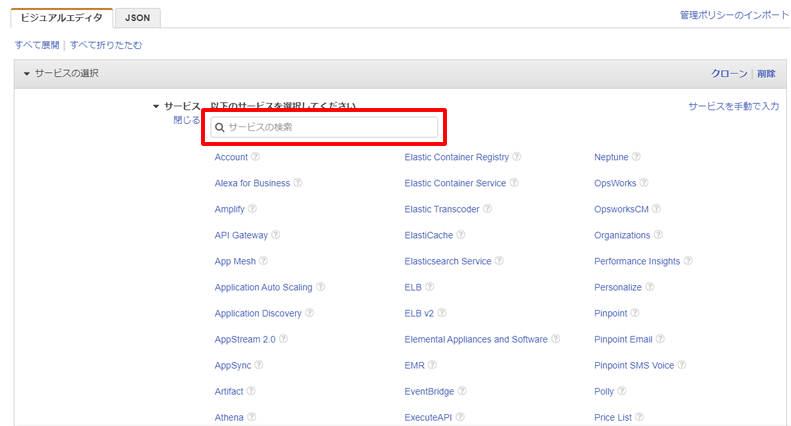Viewport: 791px width, 426px height.
Task: Select the ELB service
Action: [x=413, y=287]
